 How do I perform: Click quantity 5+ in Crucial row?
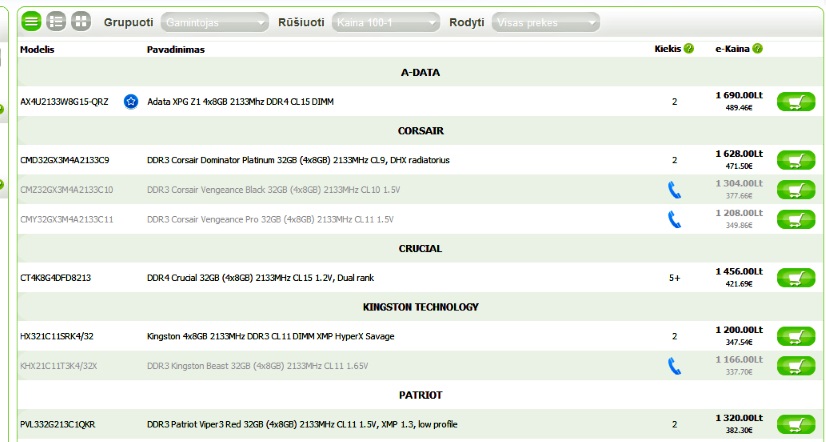point(674,278)
